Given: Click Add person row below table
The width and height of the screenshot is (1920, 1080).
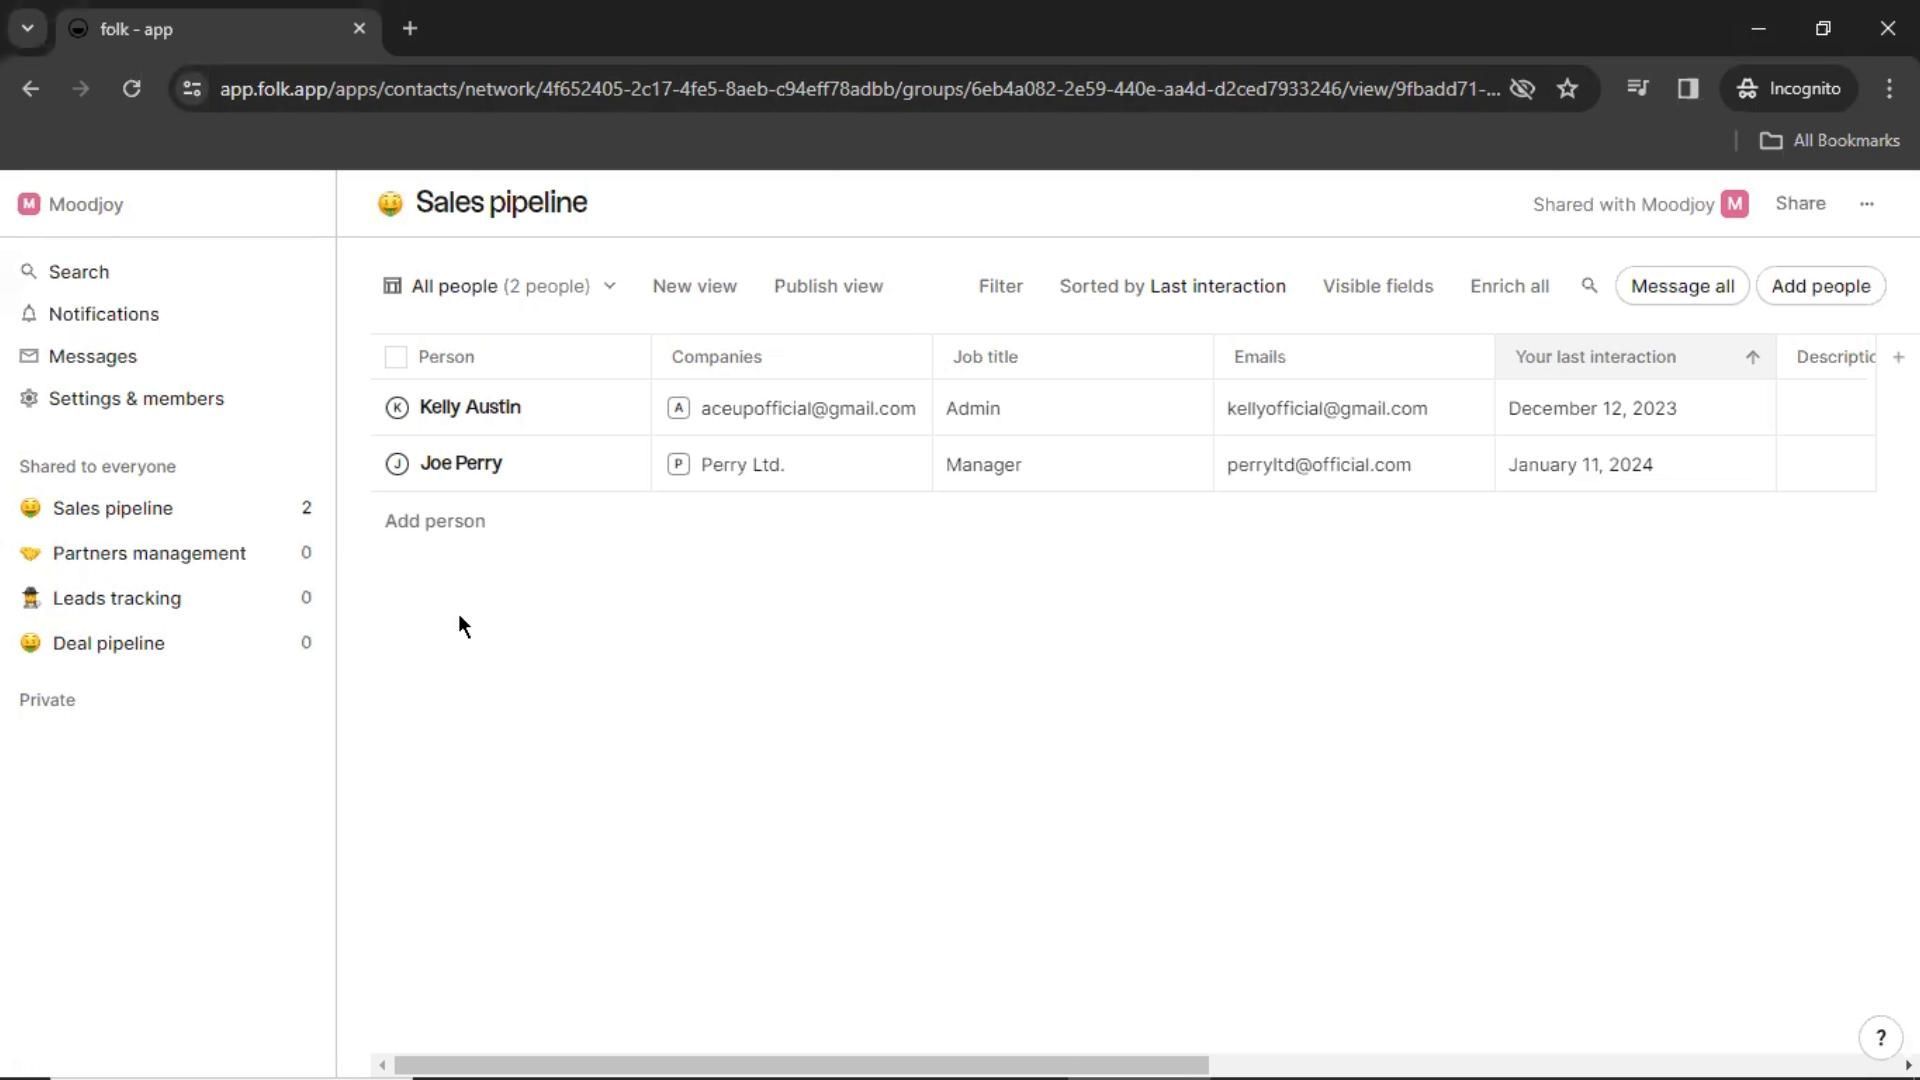Looking at the screenshot, I should (435, 521).
